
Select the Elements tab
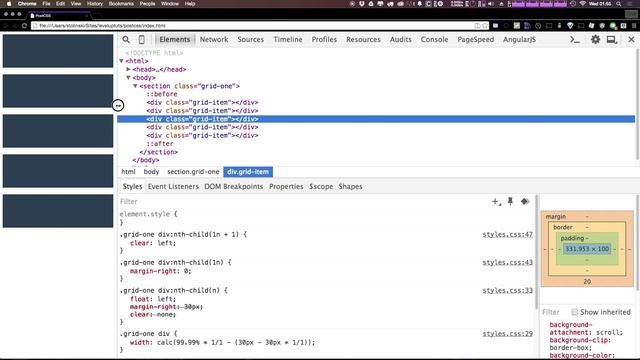(175, 40)
